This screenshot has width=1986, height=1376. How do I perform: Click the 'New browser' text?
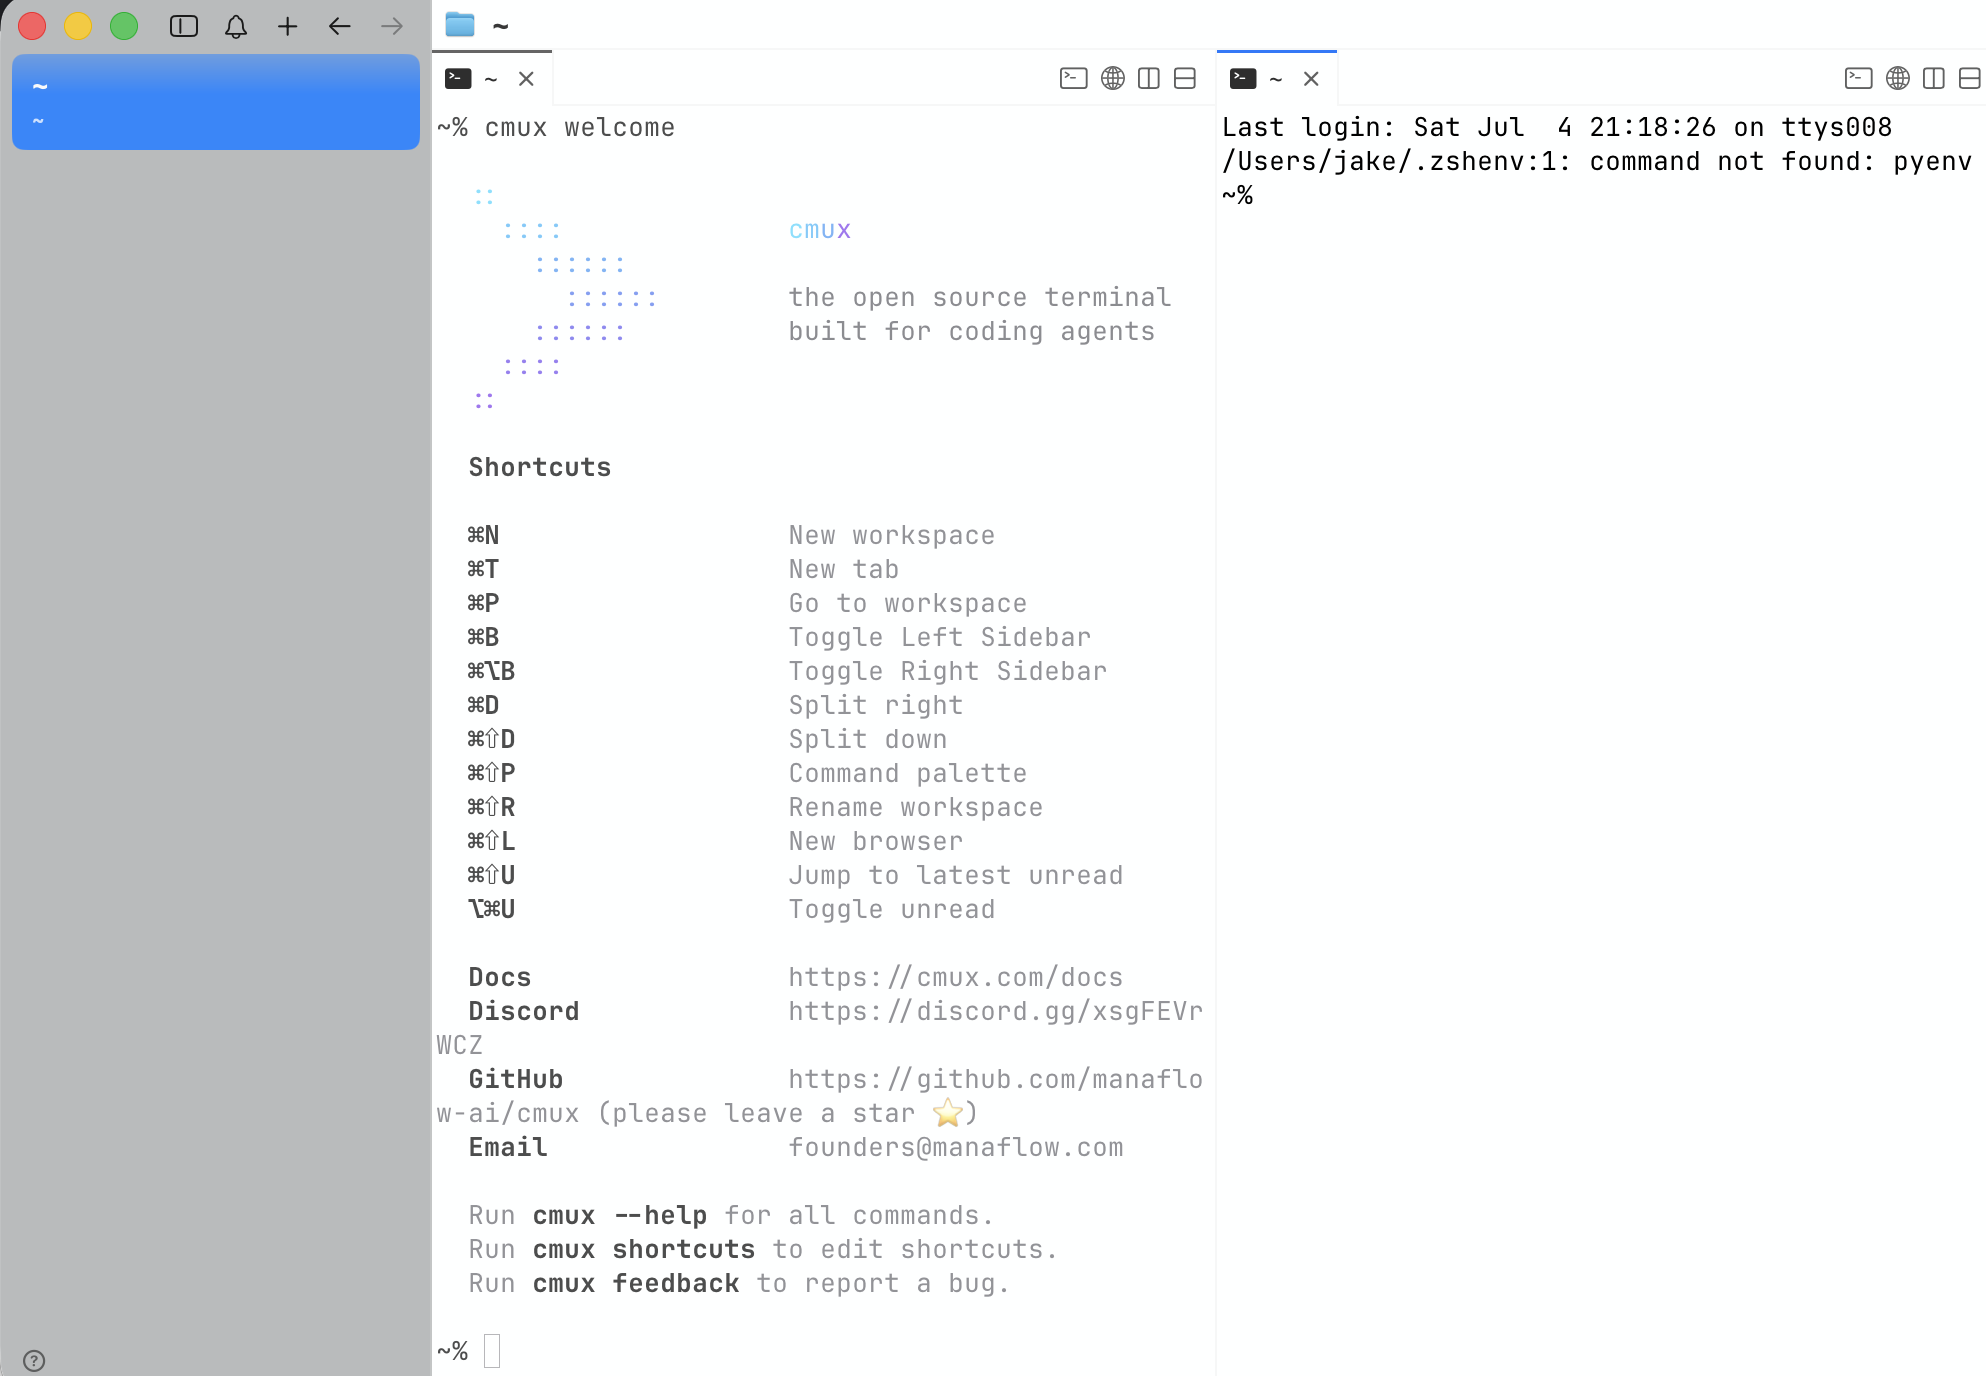click(x=876, y=841)
